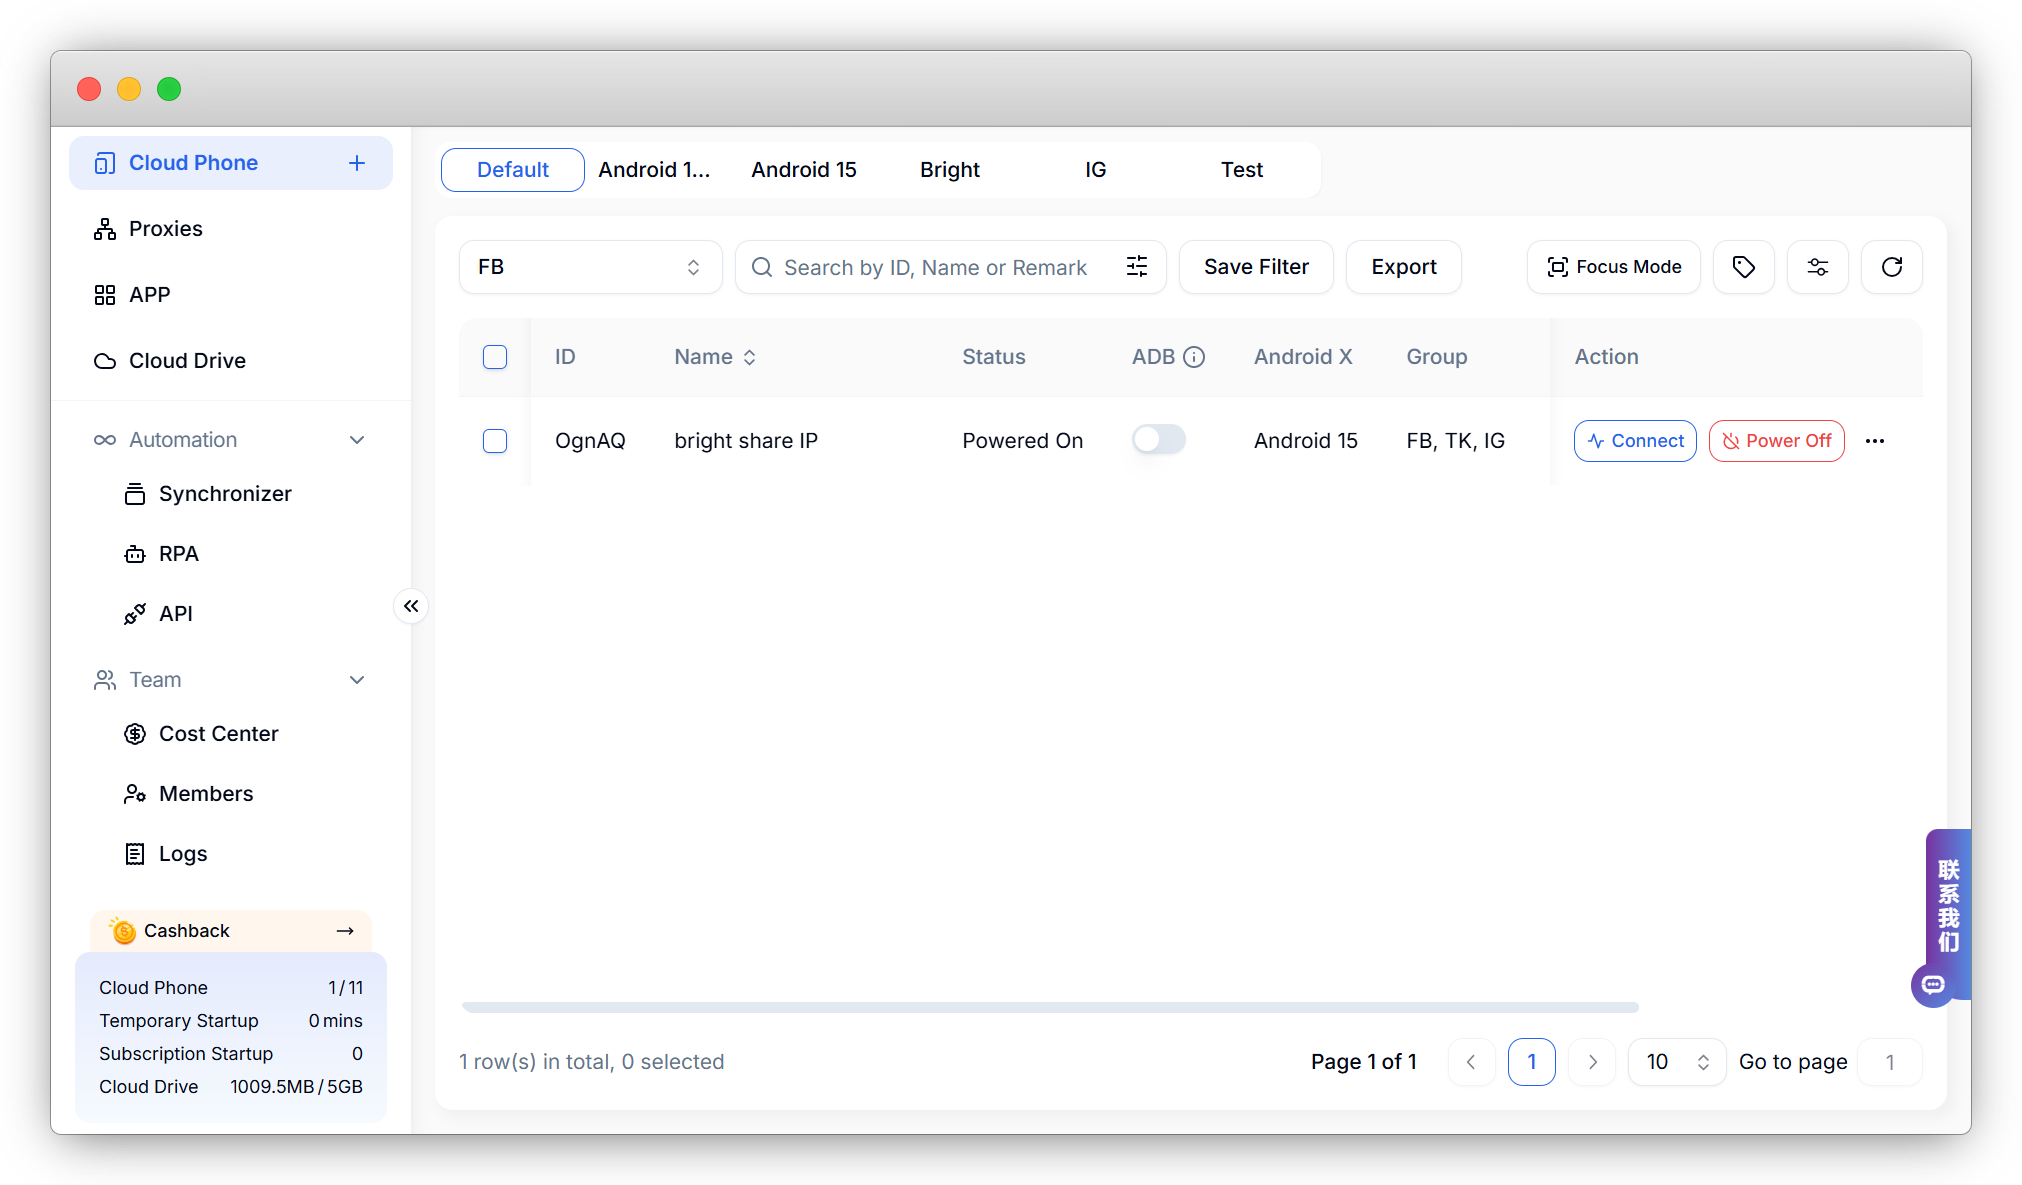This screenshot has height=1185, width=2022.
Task: Open the chat support bubble icon
Action: coord(1933,985)
